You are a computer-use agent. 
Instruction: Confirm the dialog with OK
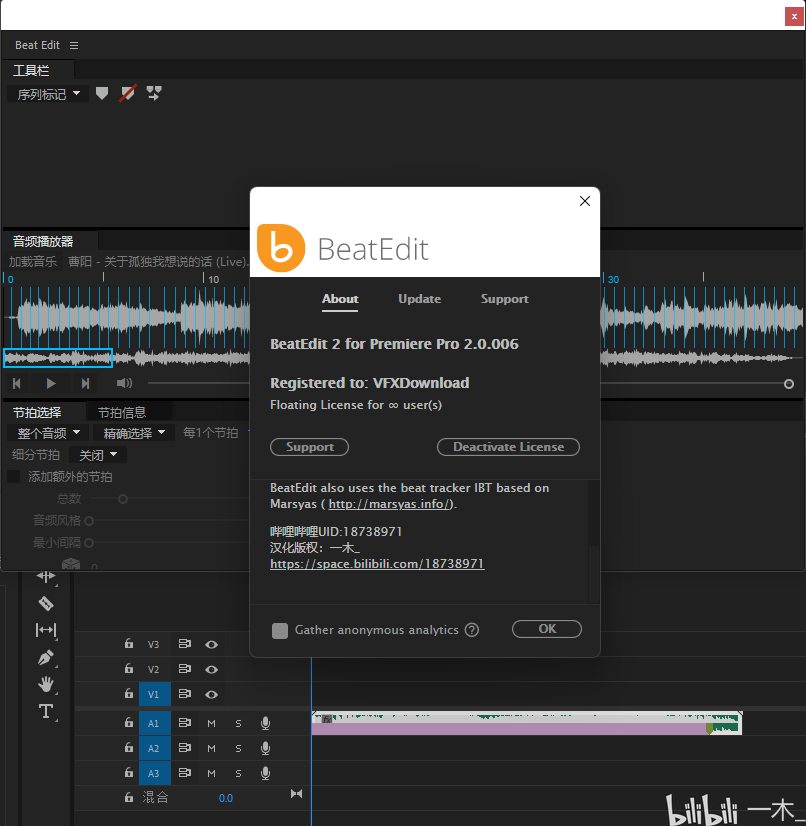(547, 628)
